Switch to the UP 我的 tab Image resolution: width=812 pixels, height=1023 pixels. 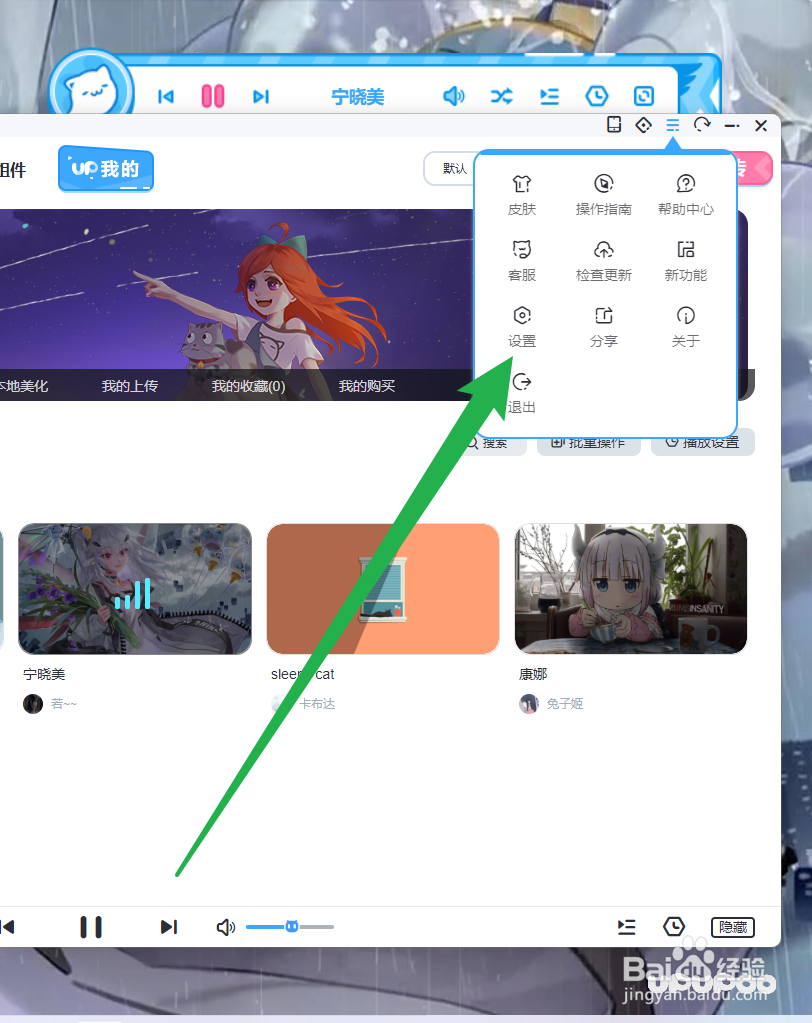click(x=106, y=169)
